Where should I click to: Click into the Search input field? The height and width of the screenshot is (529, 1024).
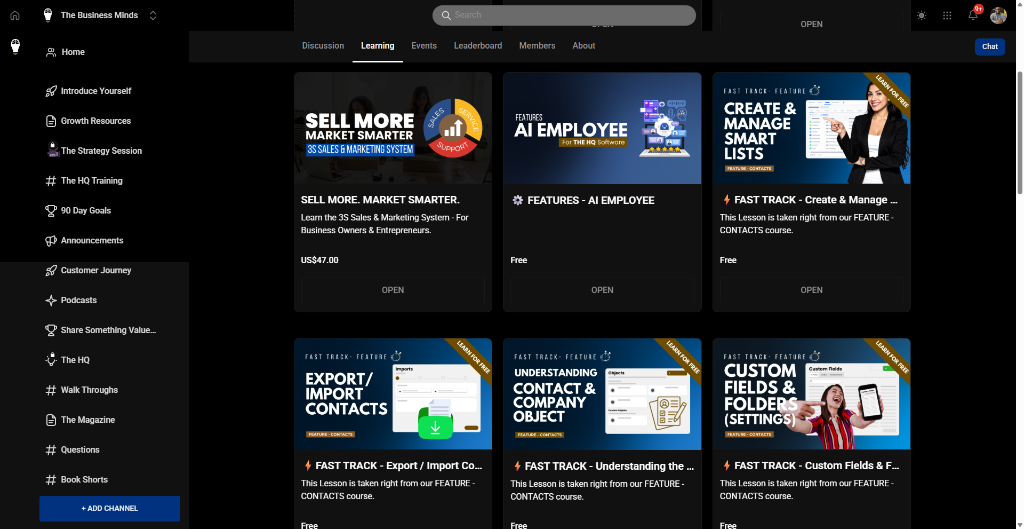click(x=564, y=15)
